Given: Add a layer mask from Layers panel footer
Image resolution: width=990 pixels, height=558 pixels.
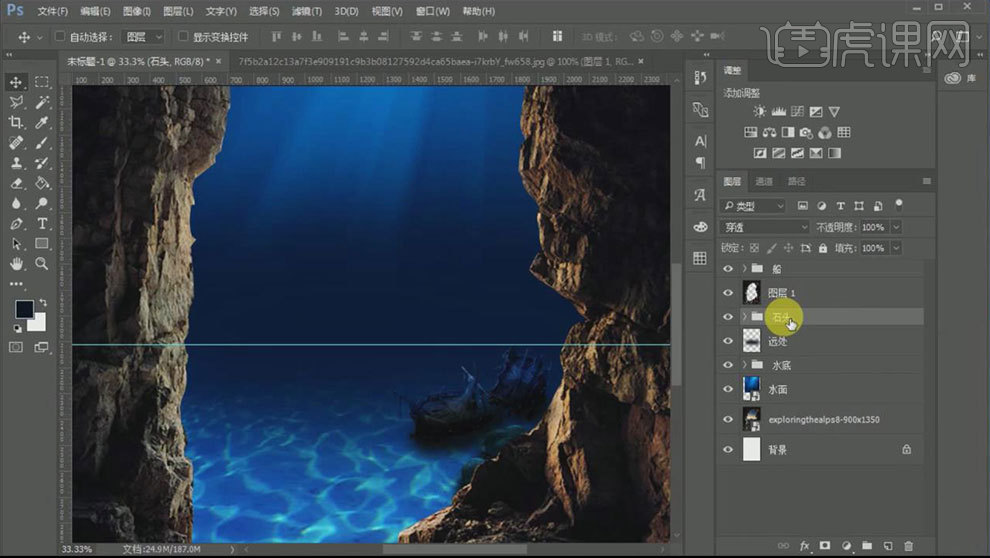Looking at the screenshot, I should [825, 546].
